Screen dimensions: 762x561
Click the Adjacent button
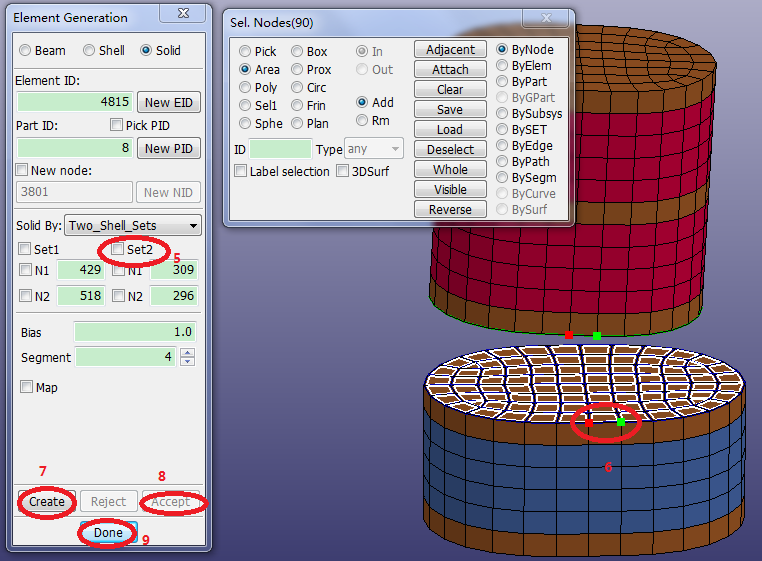(x=450, y=50)
